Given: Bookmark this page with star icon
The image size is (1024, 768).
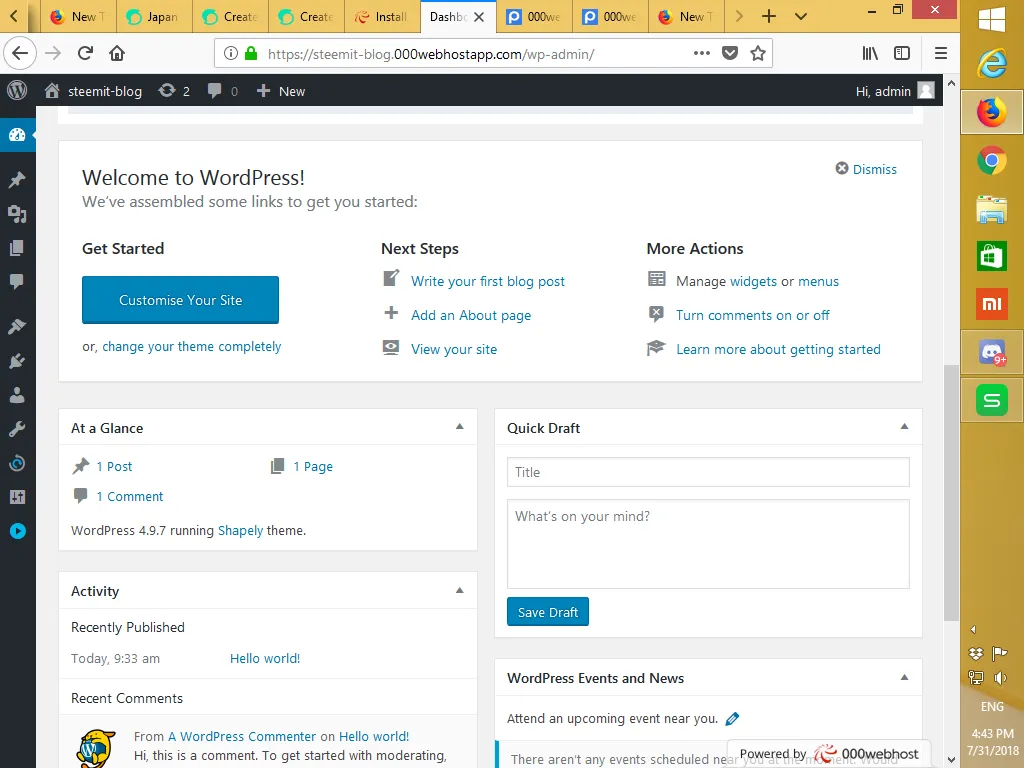Looking at the screenshot, I should coord(758,53).
